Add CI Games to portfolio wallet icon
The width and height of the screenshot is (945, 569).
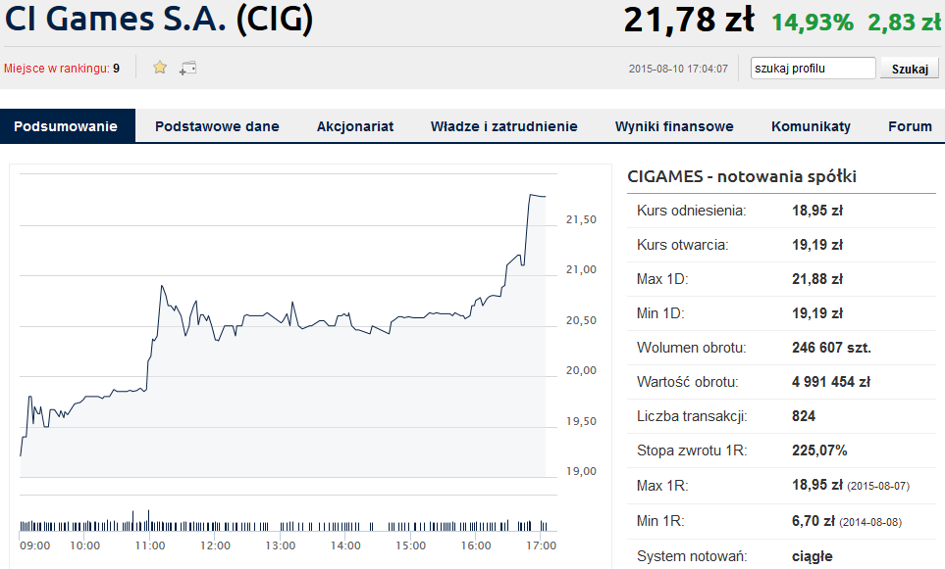coord(187,68)
